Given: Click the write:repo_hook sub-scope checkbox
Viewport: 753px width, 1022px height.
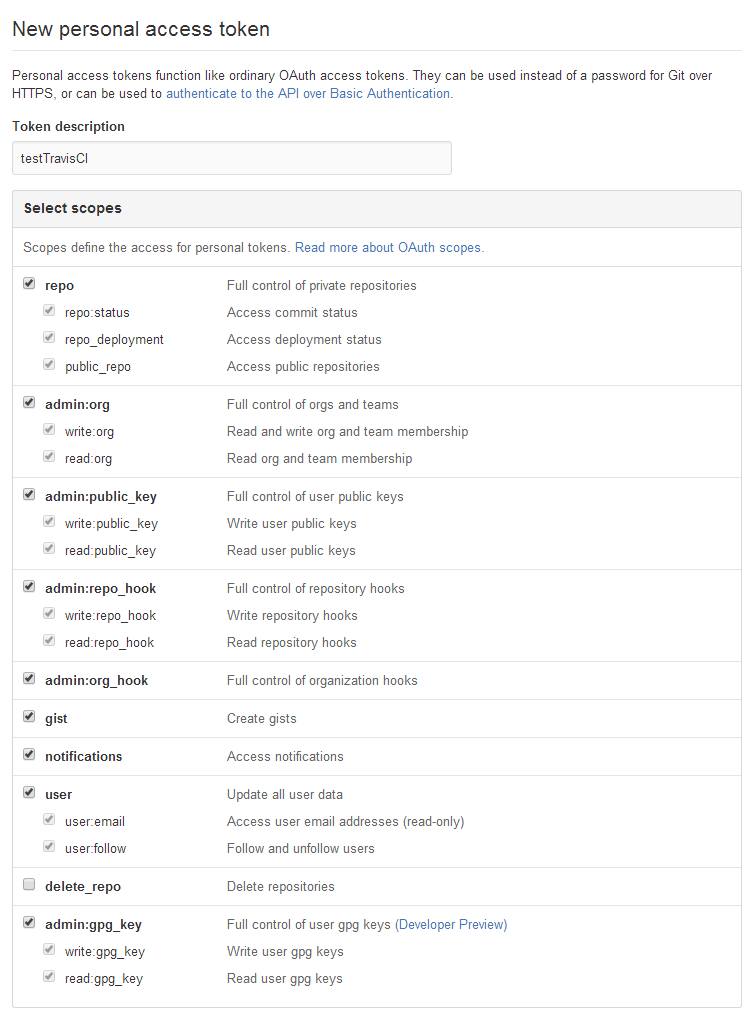Looking at the screenshot, I should (x=49, y=615).
